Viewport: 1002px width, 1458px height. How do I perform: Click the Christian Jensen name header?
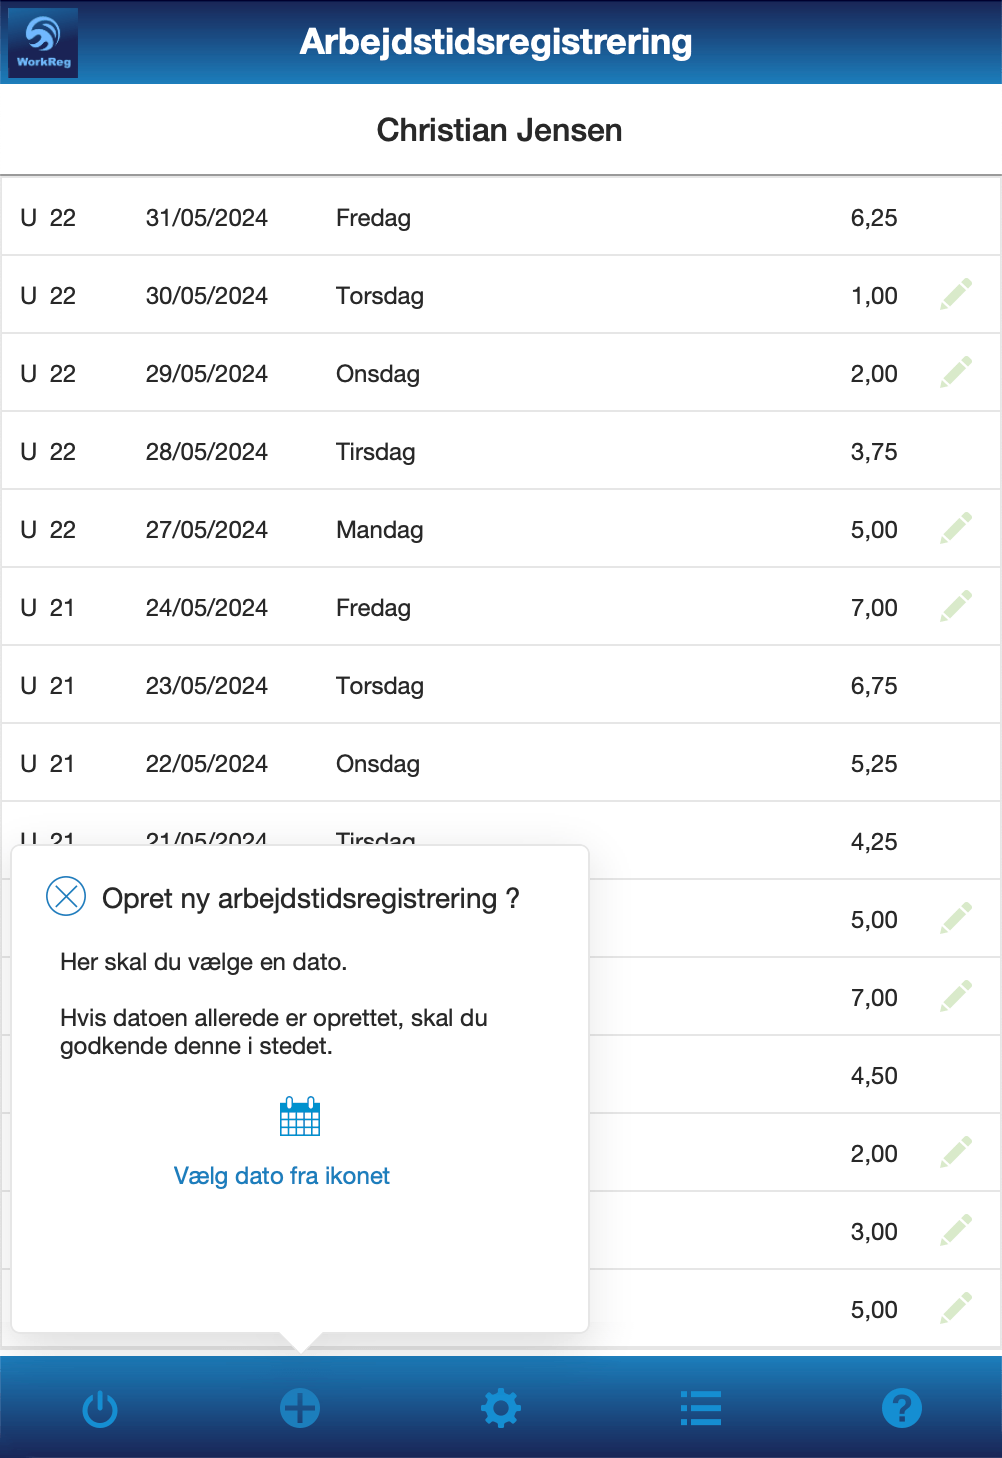click(x=500, y=130)
